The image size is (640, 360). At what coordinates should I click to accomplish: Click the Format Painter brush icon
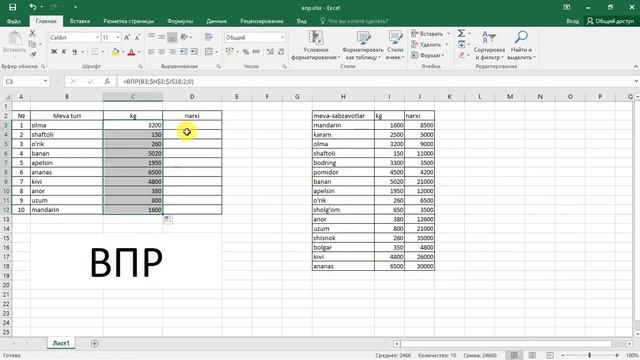coord(33,54)
